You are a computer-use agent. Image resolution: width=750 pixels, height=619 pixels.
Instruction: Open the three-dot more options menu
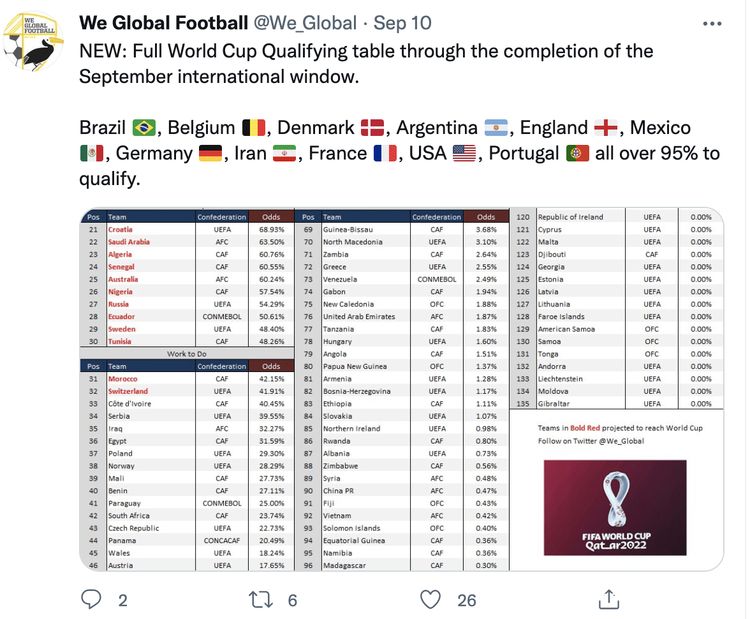pos(712,22)
